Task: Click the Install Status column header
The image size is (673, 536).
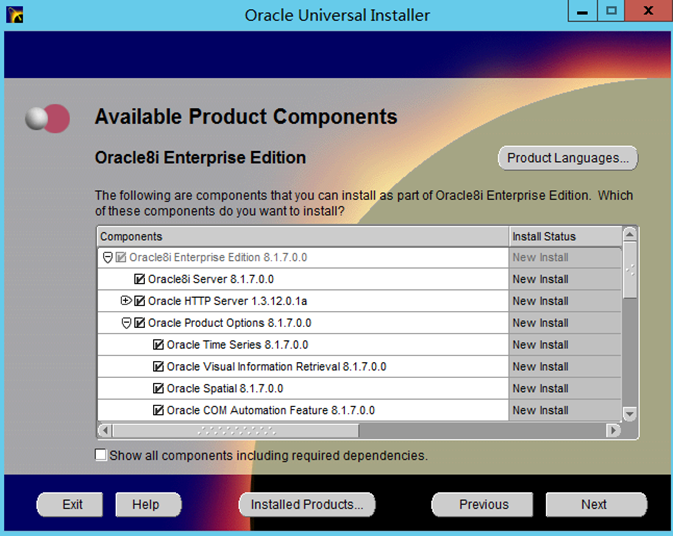Action: 566,236
